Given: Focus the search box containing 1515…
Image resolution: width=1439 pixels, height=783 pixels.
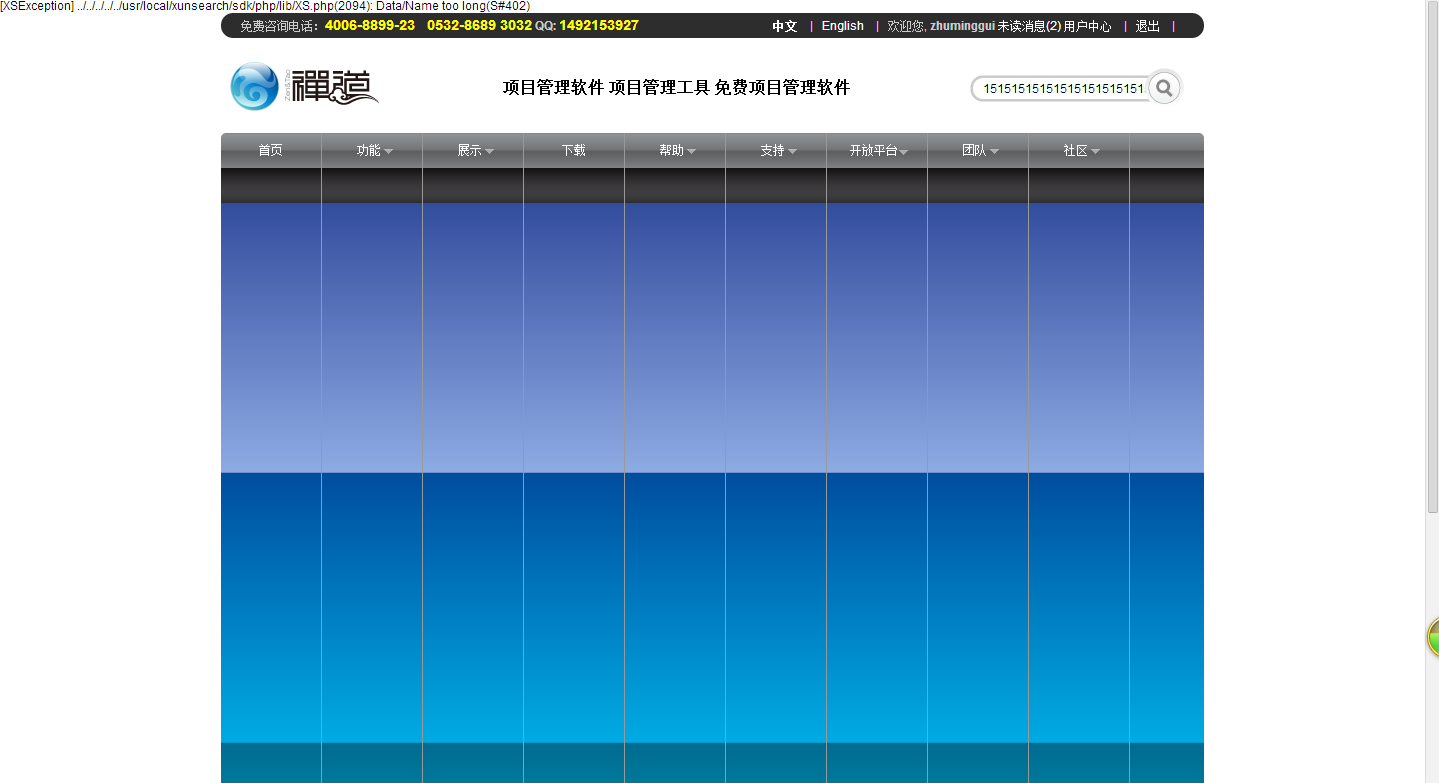Looking at the screenshot, I should point(1062,88).
